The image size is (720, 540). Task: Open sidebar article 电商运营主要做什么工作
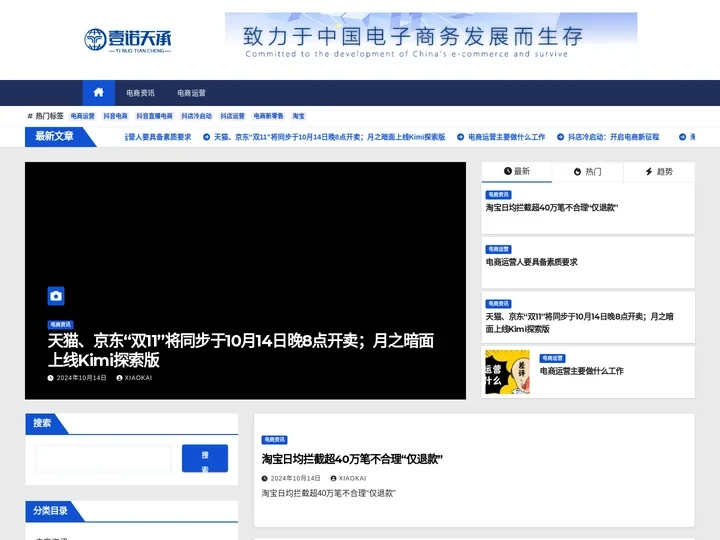click(x=581, y=371)
